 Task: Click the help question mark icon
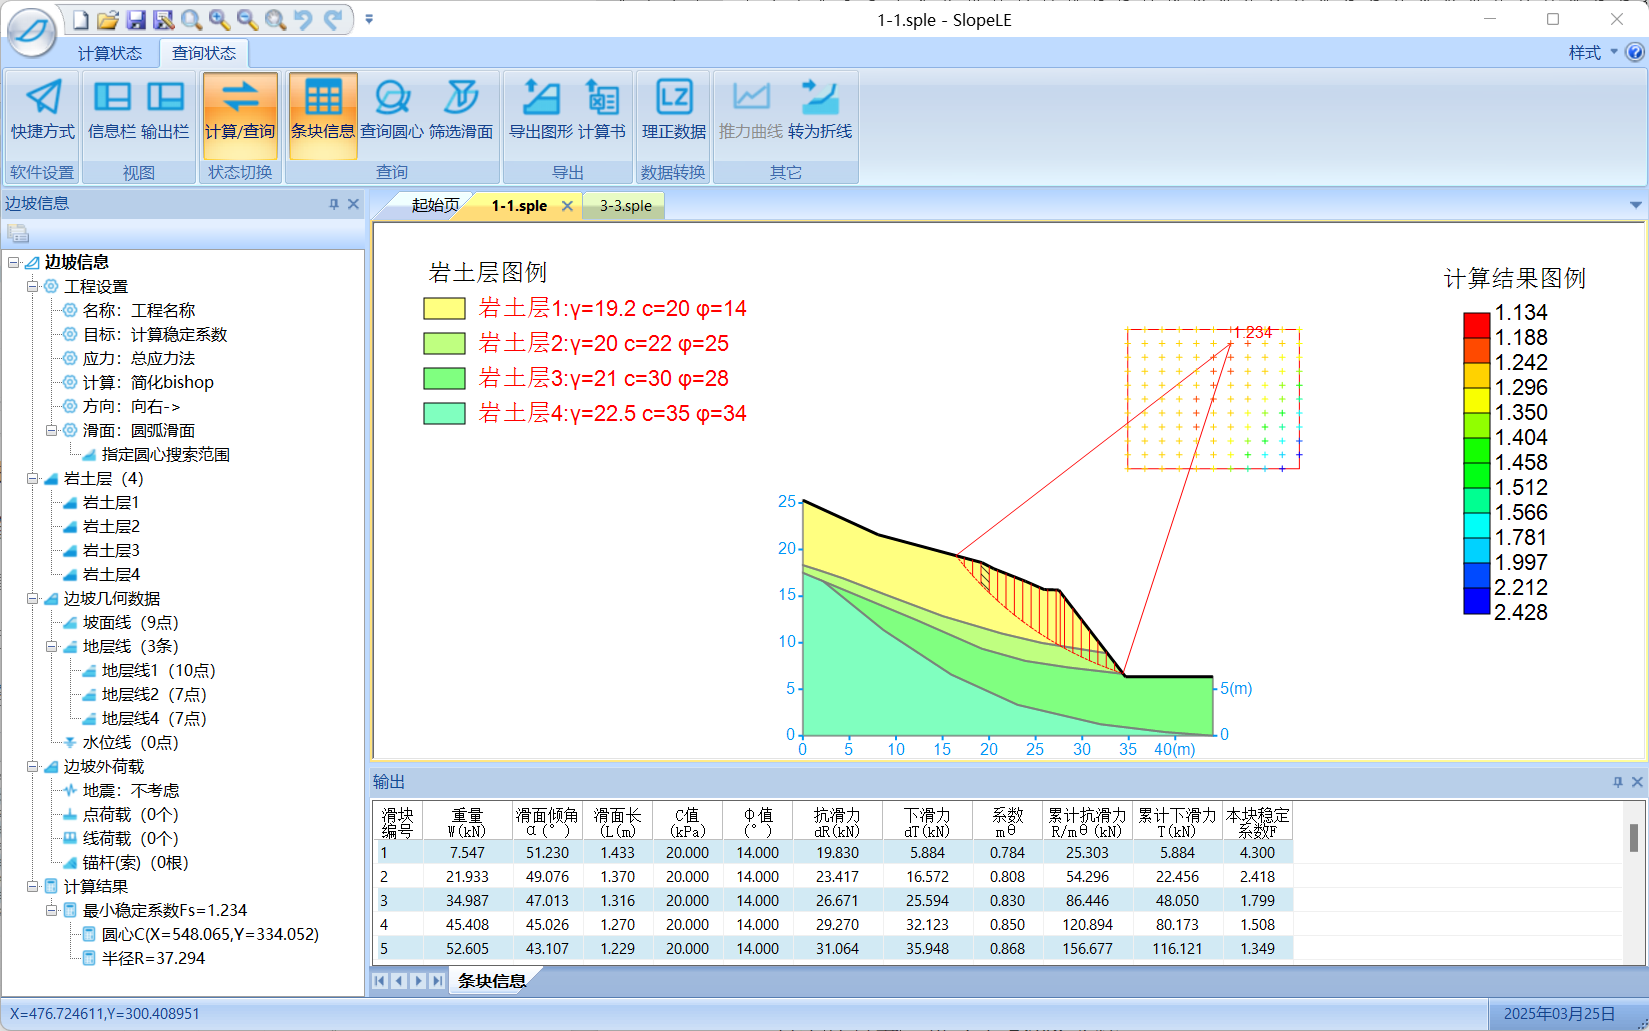point(1635,52)
